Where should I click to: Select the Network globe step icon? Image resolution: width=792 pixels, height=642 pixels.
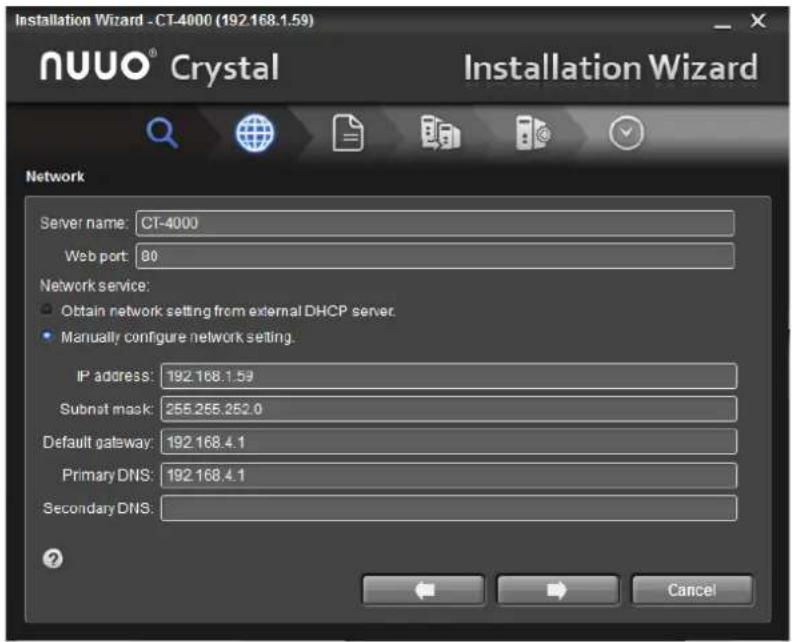pos(255,133)
